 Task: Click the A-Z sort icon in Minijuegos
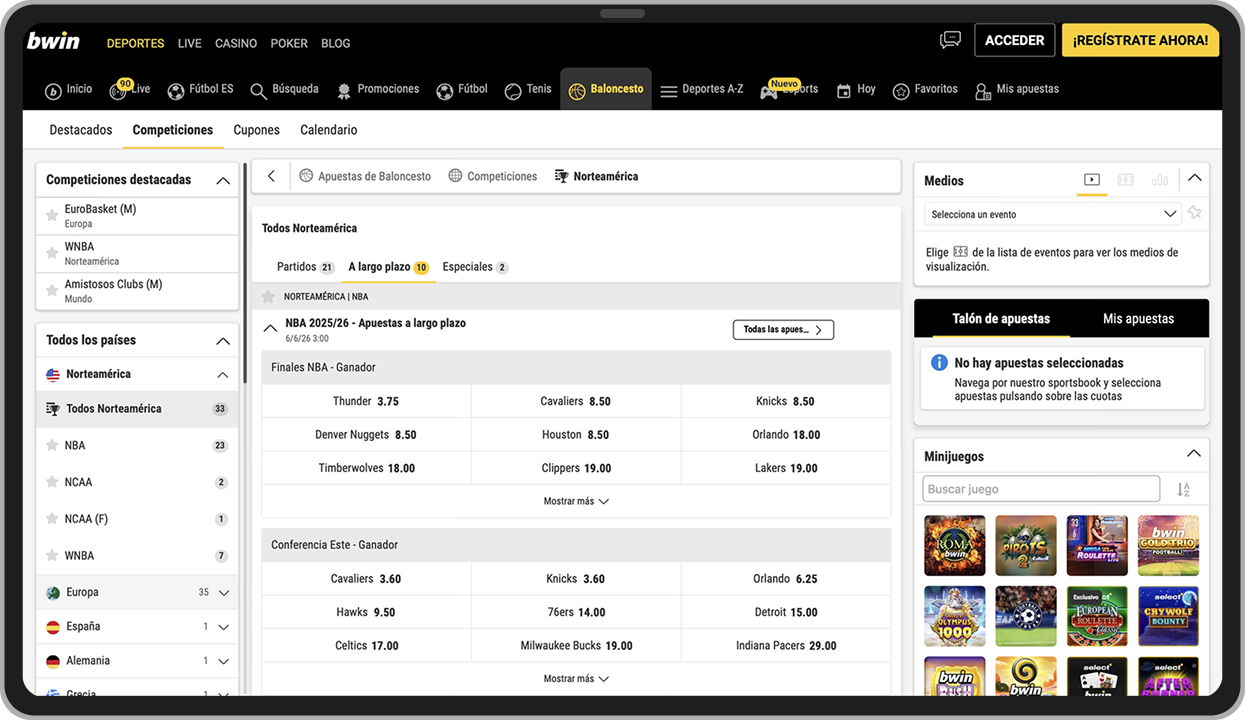pyautogui.click(x=1184, y=489)
